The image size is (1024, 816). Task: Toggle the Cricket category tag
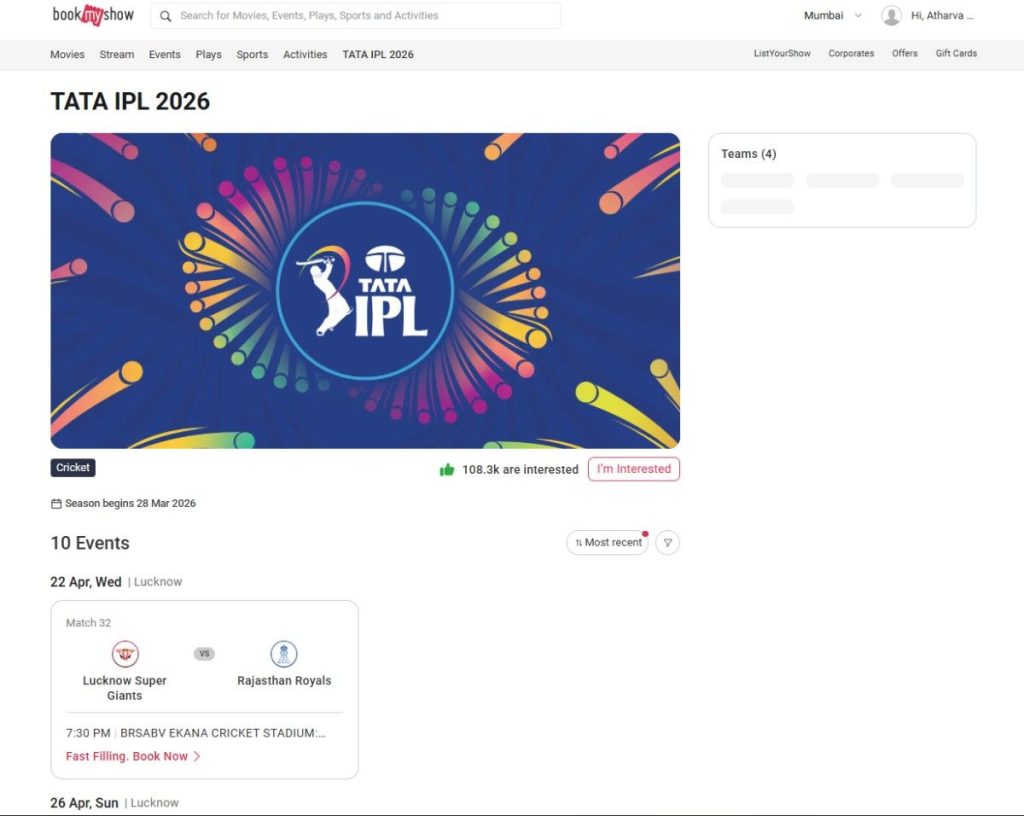pos(72,467)
